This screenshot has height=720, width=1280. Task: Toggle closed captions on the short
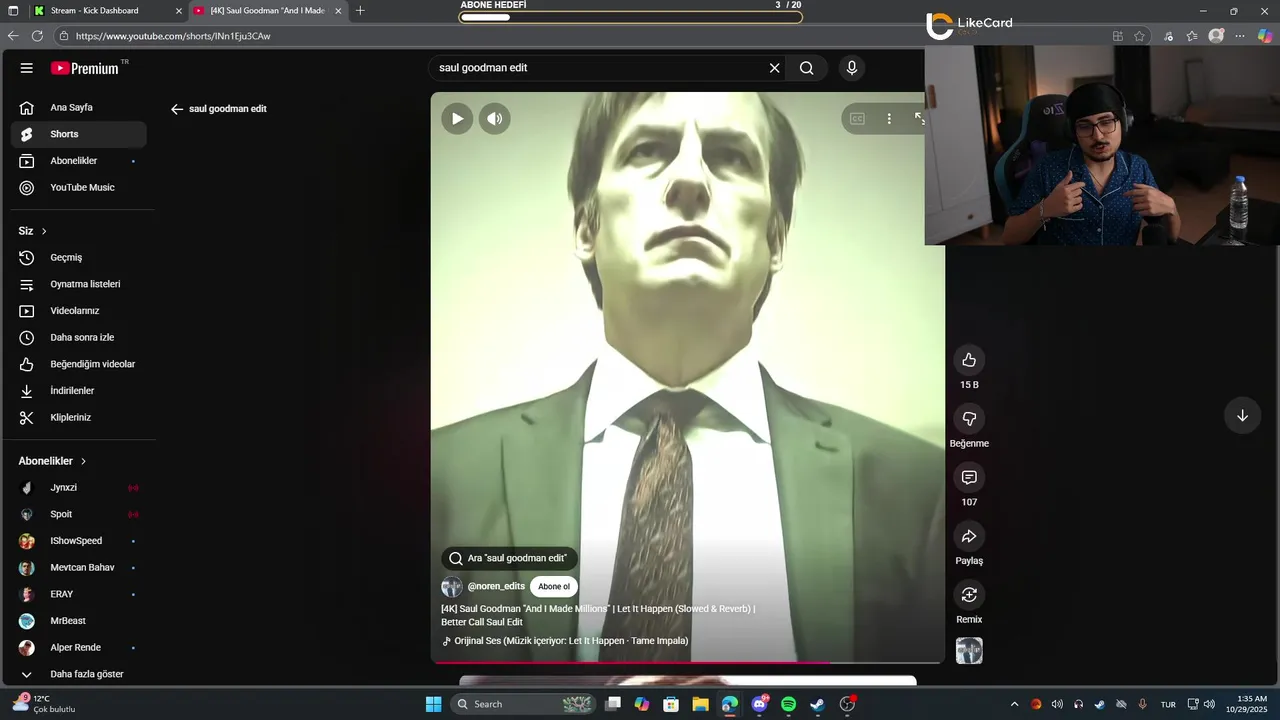pos(857,118)
